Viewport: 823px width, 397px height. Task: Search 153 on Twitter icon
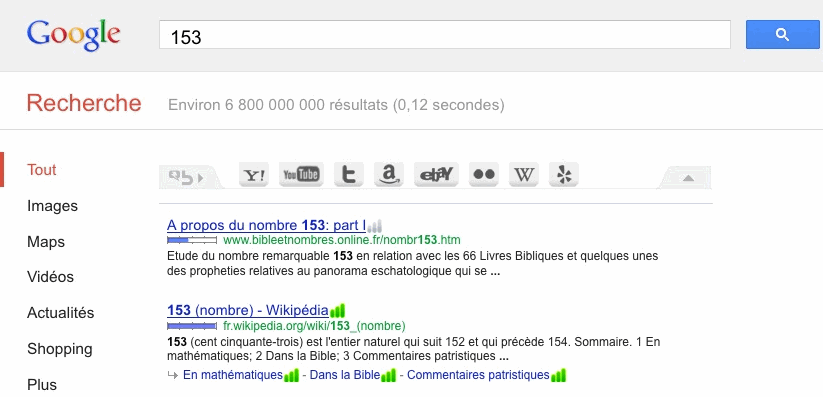click(349, 174)
